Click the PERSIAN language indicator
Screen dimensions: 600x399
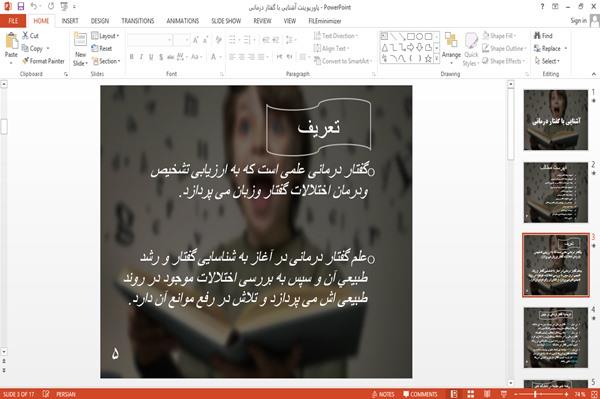(66, 394)
